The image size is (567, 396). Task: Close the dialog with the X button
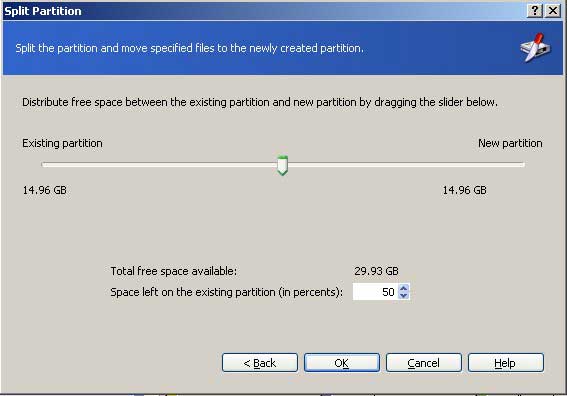tap(553, 10)
